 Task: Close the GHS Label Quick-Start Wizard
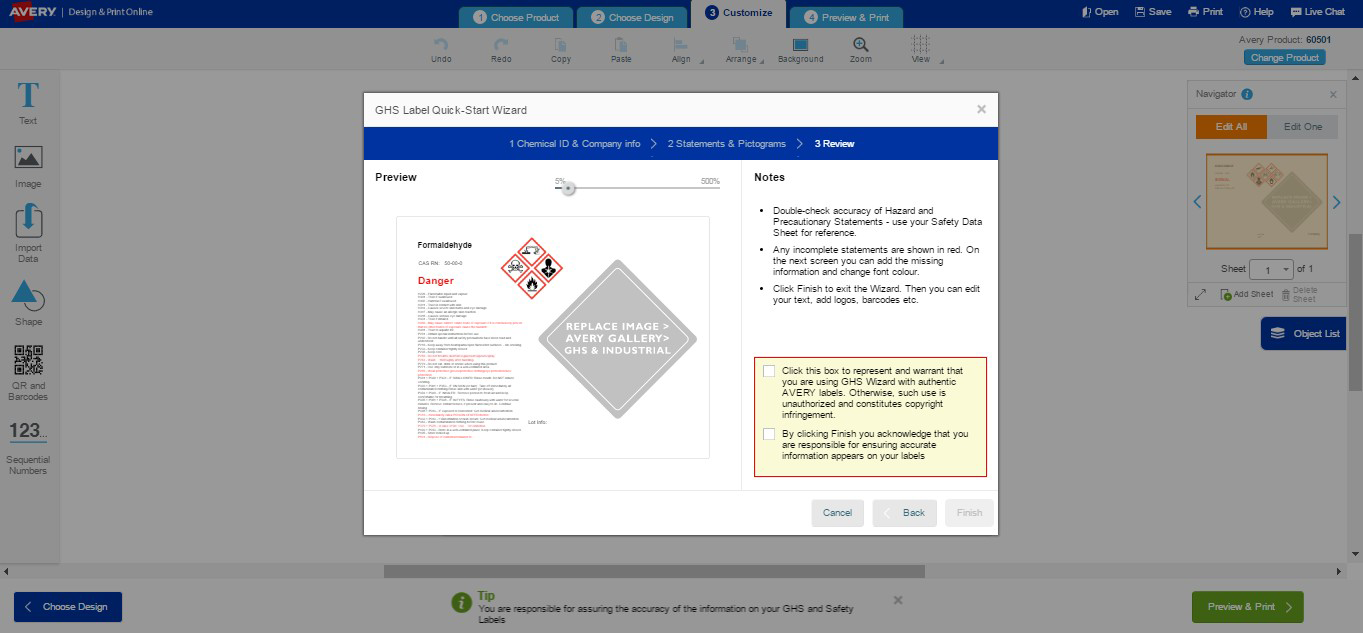point(981,109)
